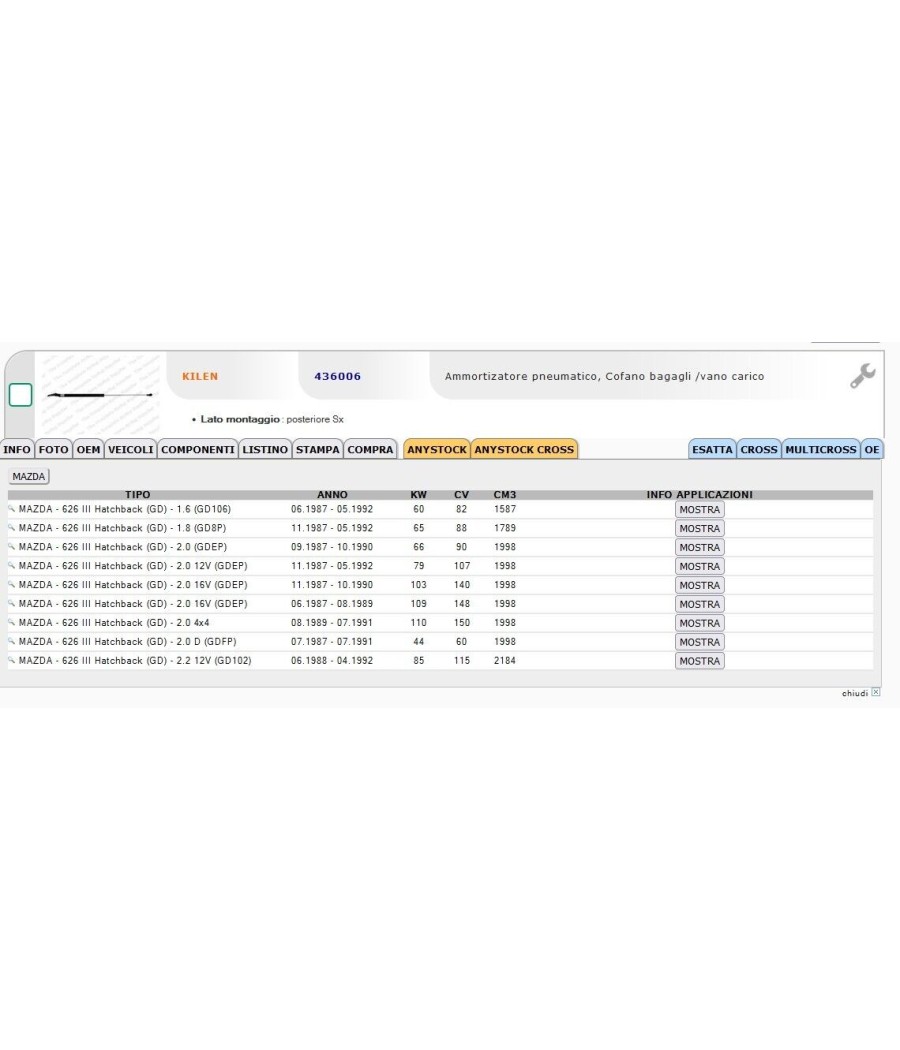Image resolution: width=900 pixels, height=1050 pixels.
Task: Click the wrench tool icon
Action: coord(862,376)
